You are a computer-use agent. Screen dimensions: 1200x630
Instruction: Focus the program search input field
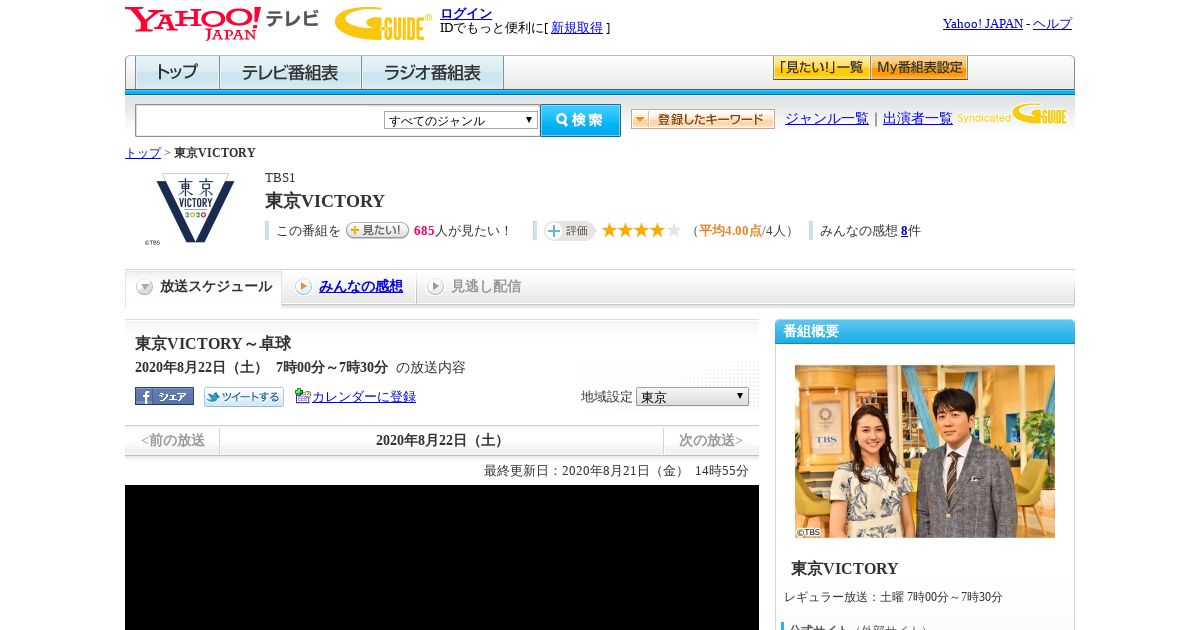click(259, 120)
